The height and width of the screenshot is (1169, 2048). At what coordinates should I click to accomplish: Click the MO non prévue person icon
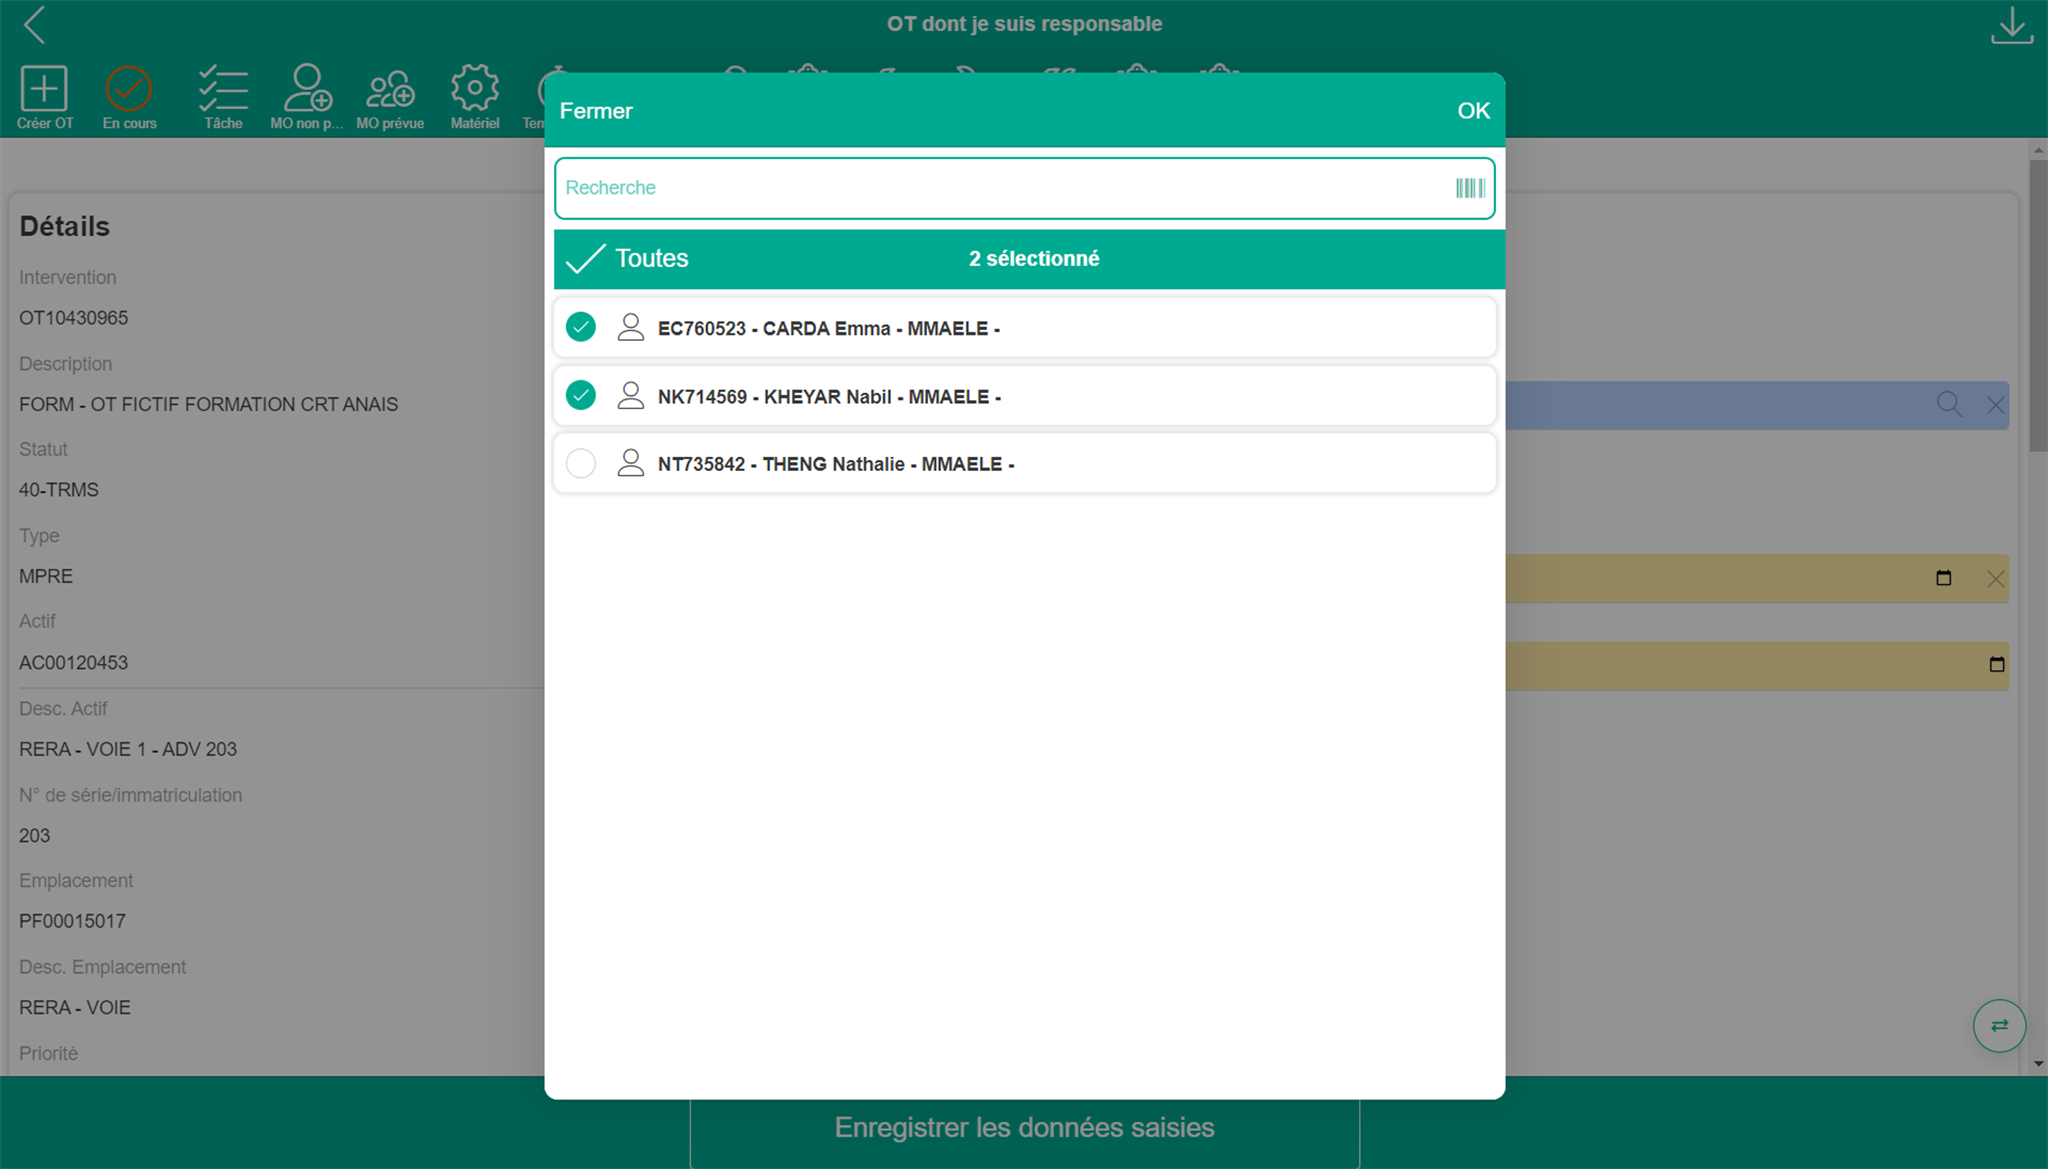tap(307, 90)
